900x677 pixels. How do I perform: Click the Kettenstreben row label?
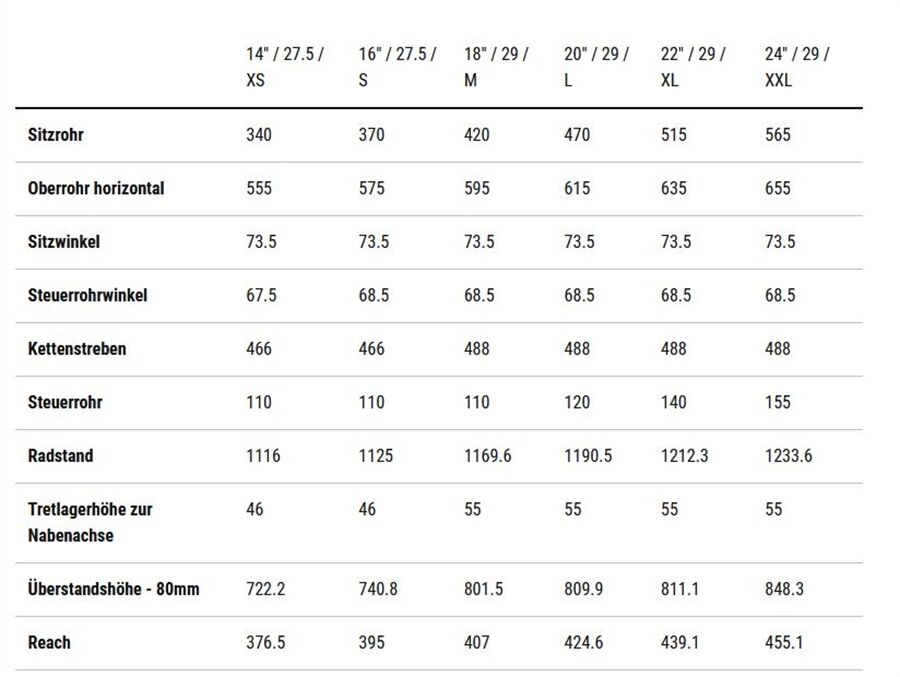coord(77,349)
